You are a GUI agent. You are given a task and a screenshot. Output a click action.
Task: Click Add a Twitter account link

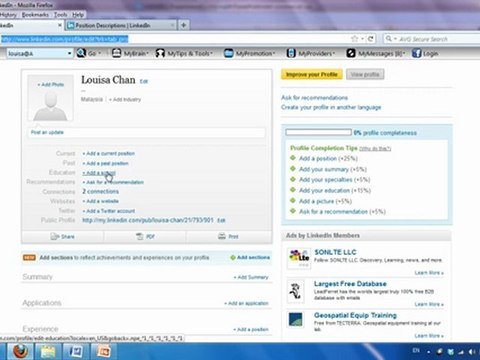point(109,211)
